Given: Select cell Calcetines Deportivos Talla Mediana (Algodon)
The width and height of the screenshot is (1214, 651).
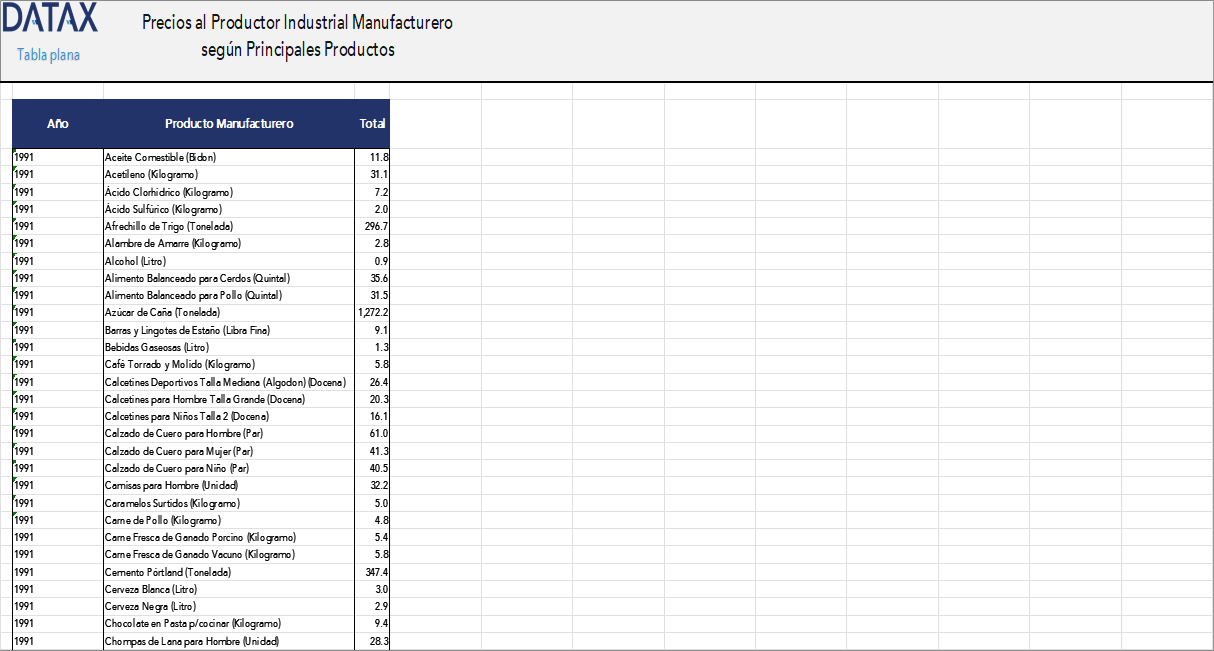Looking at the screenshot, I should pyautogui.click(x=229, y=382).
